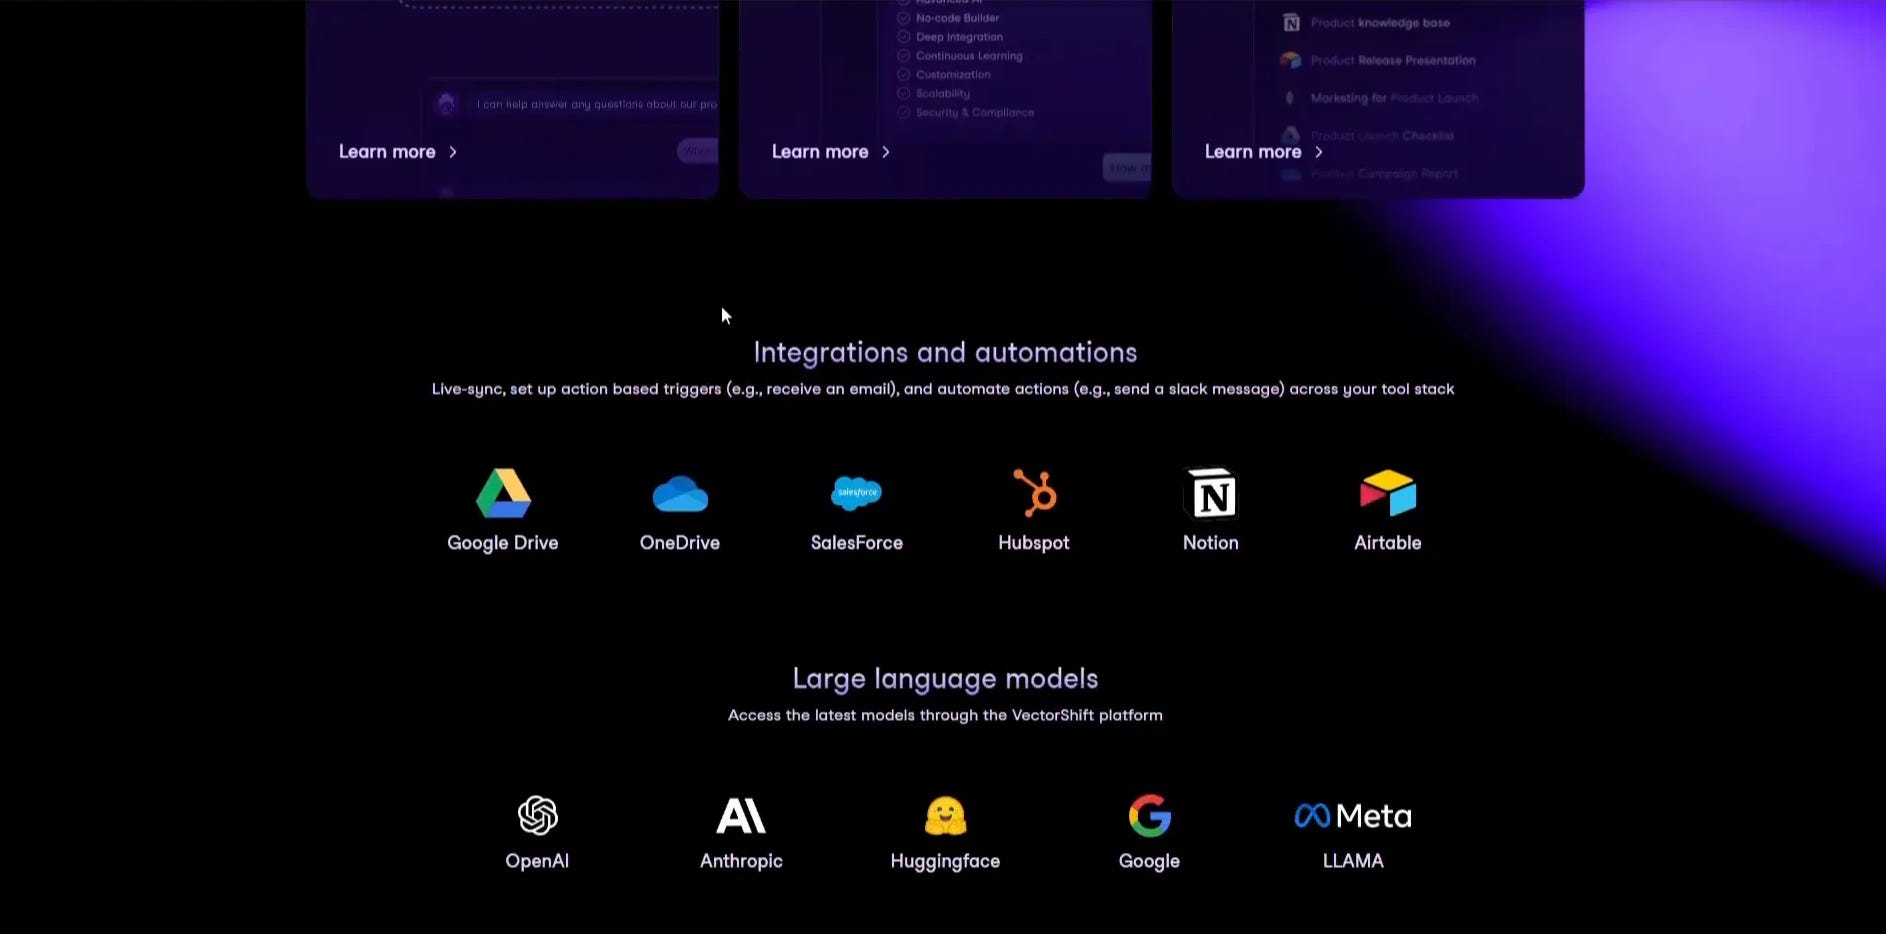Click the OpenAI logo icon
The width and height of the screenshot is (1886, 934).
[x=537, y=815]
